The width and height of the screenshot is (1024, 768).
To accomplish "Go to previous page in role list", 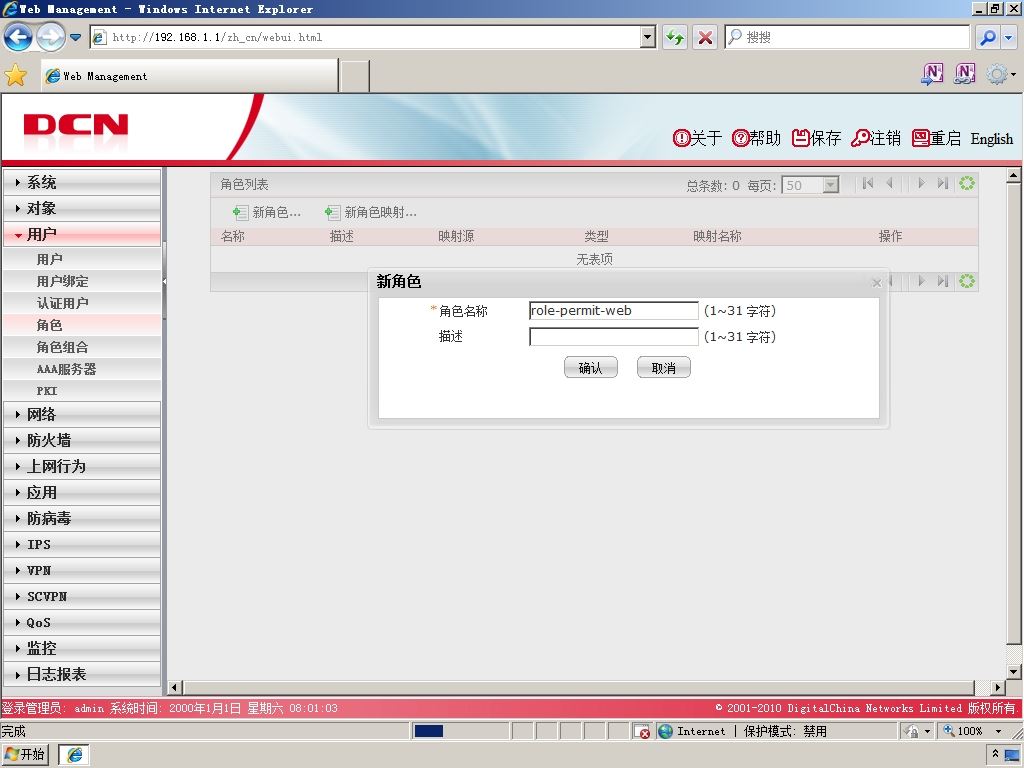I will (889, 184).
